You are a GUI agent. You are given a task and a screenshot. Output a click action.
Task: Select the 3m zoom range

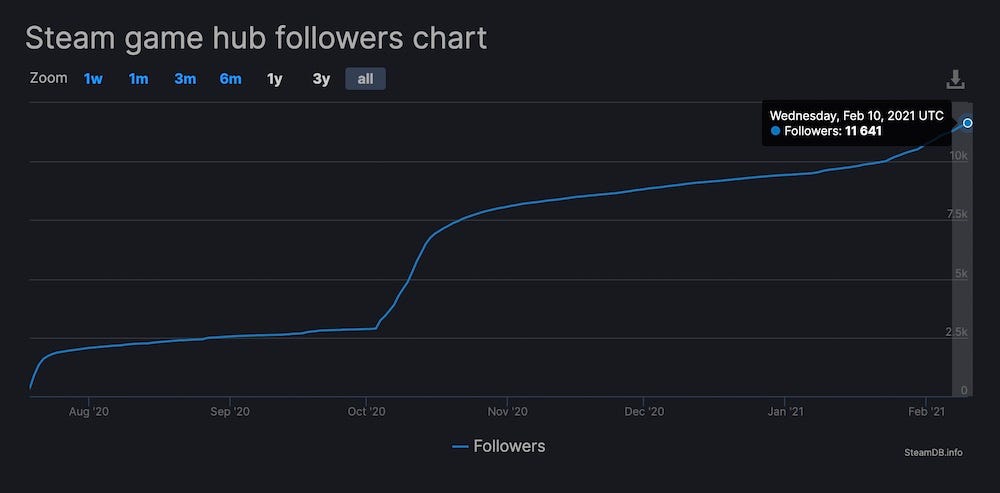(185, 79)
